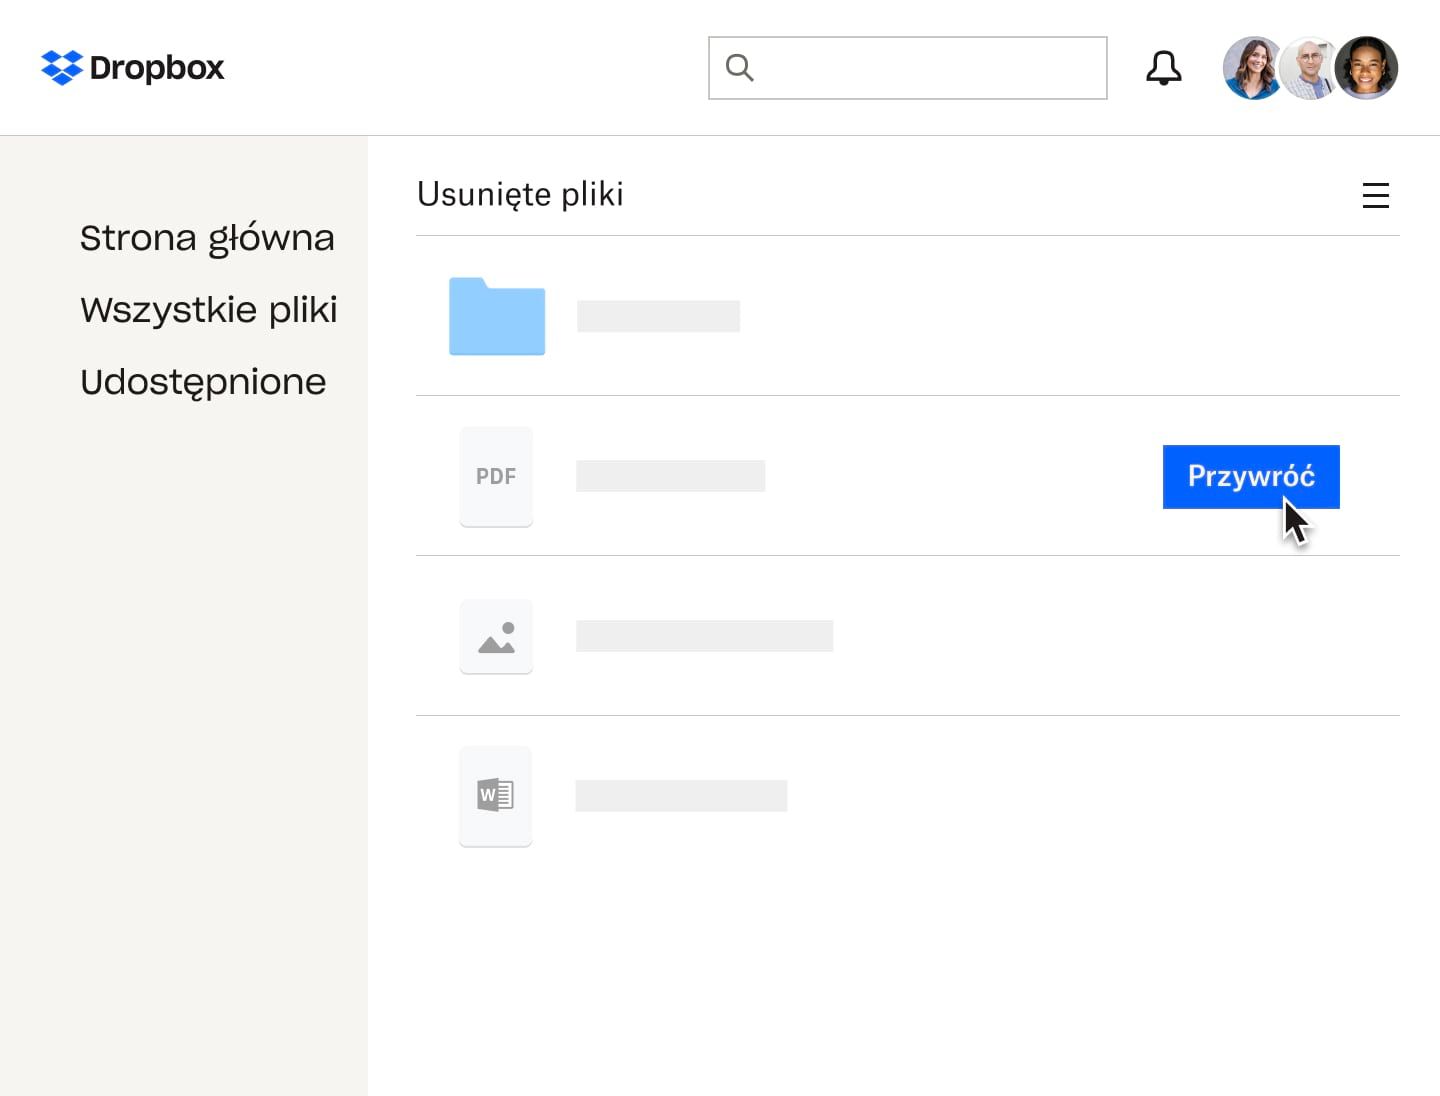This screenshot has height=1096, width=1440.
Task: Restore the PDF with the Przywróć button
Action: pos(1250,477)
